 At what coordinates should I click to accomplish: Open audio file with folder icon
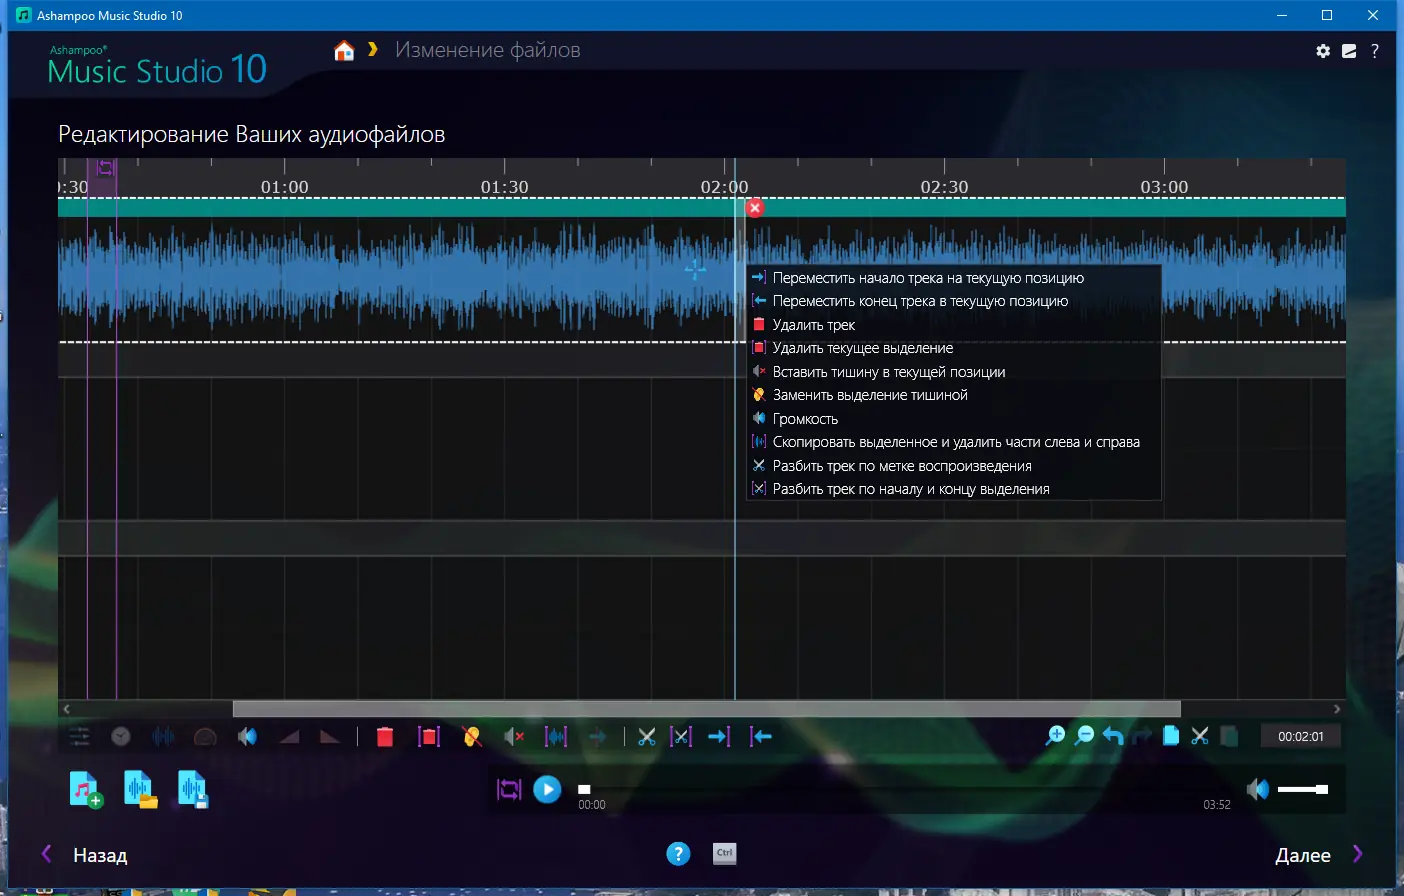coord(140,789)
